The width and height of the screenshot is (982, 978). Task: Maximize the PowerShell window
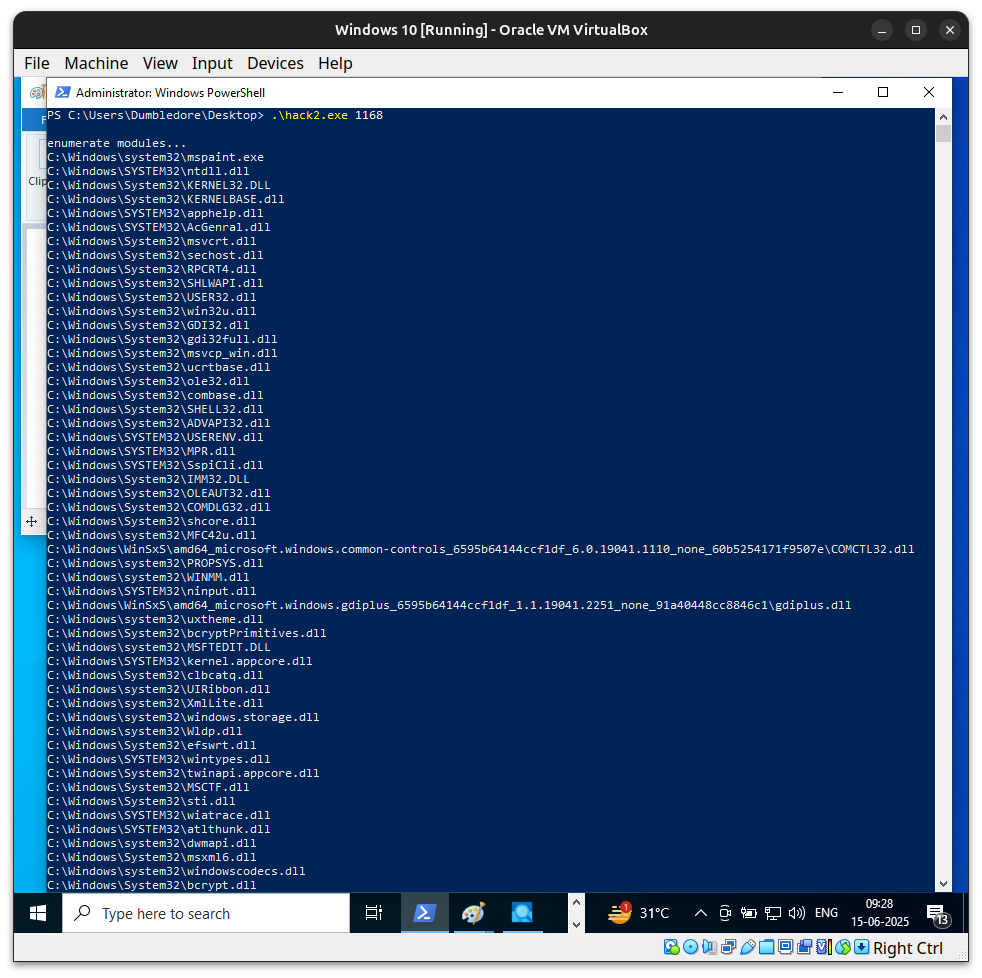point(883,92)
